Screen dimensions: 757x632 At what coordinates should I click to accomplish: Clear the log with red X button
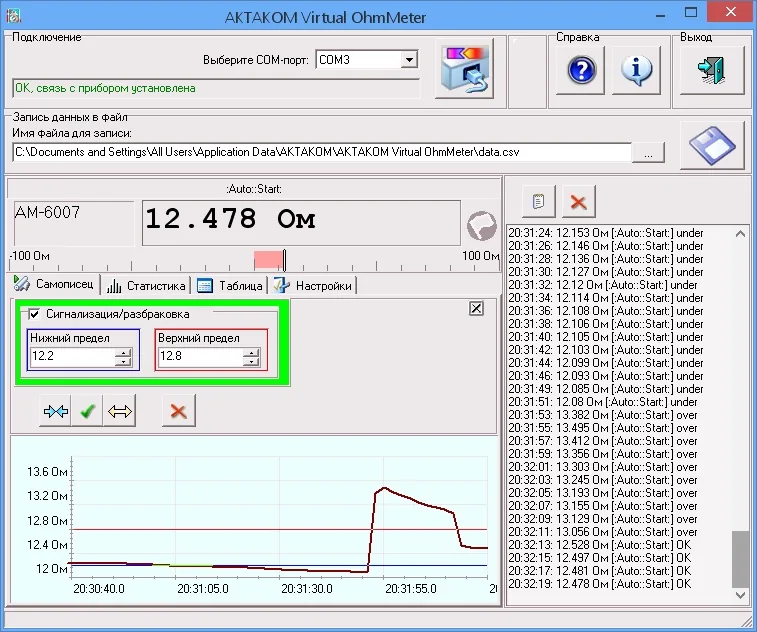(578, 201)
